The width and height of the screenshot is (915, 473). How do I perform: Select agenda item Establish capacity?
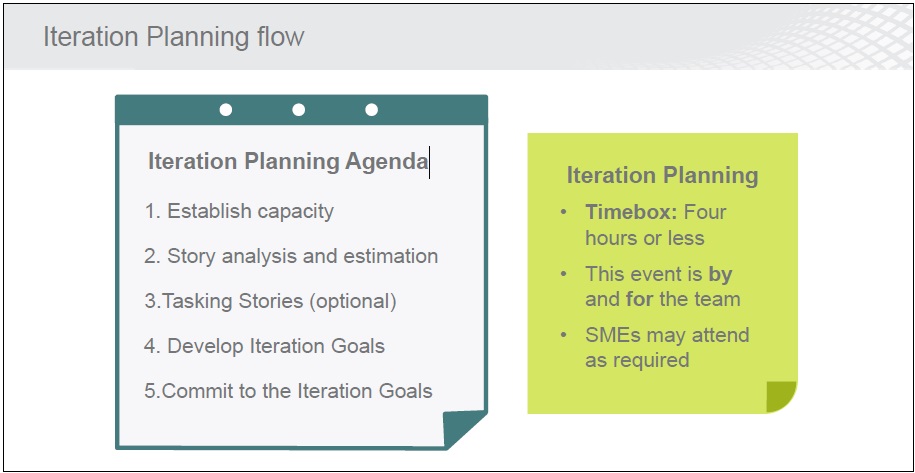tap(239, 211)
